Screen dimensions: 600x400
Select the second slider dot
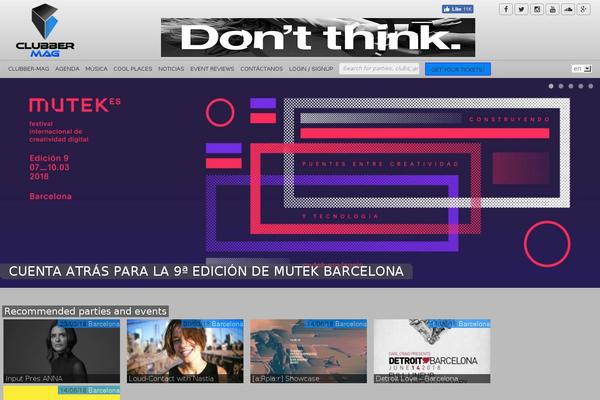point(561,86)
